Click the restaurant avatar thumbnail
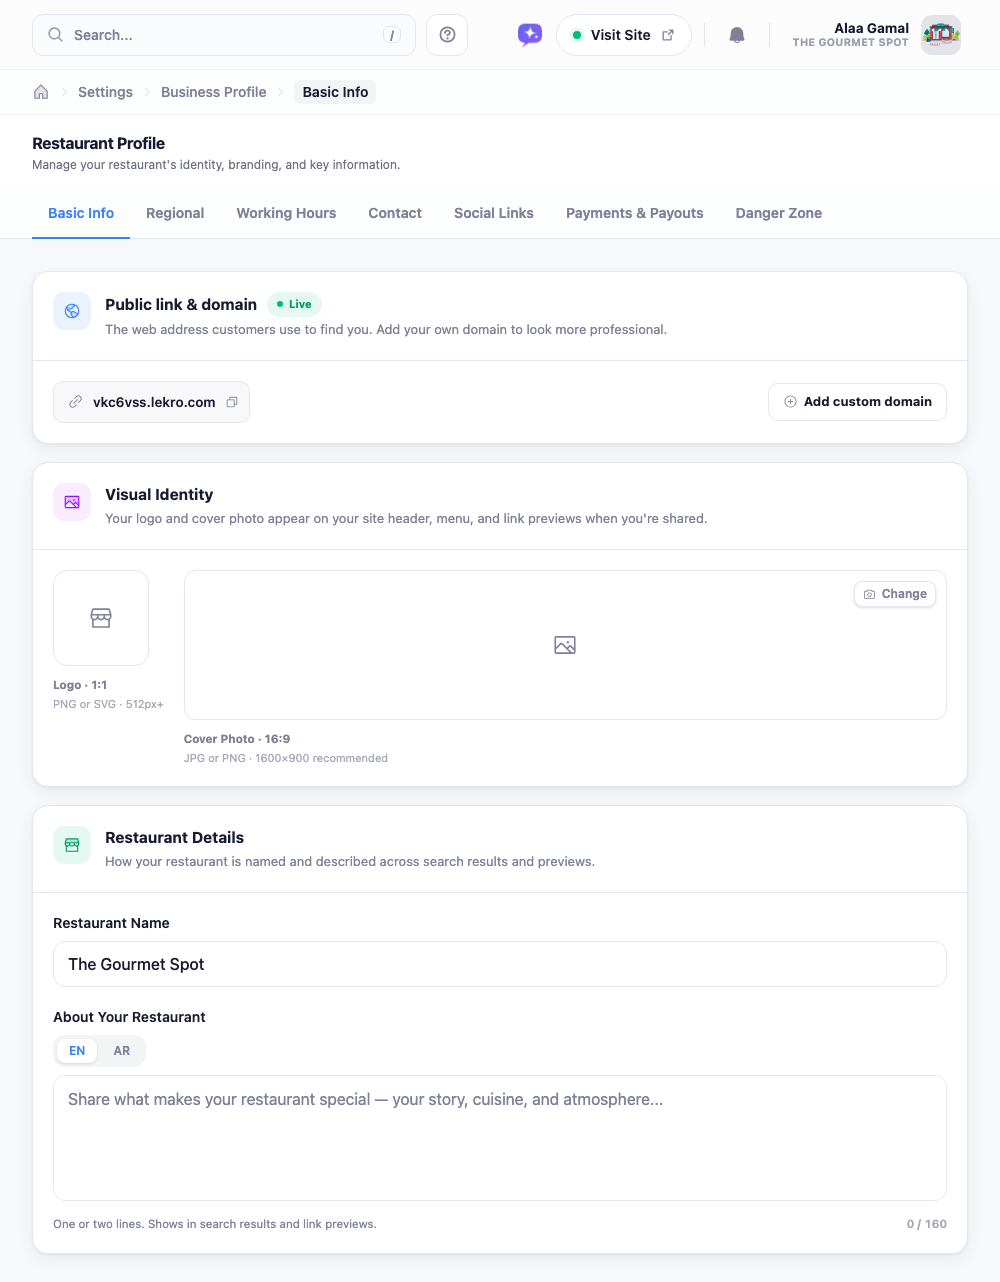This screenshot has height=1282, width=1000. [x=941, y=35]
